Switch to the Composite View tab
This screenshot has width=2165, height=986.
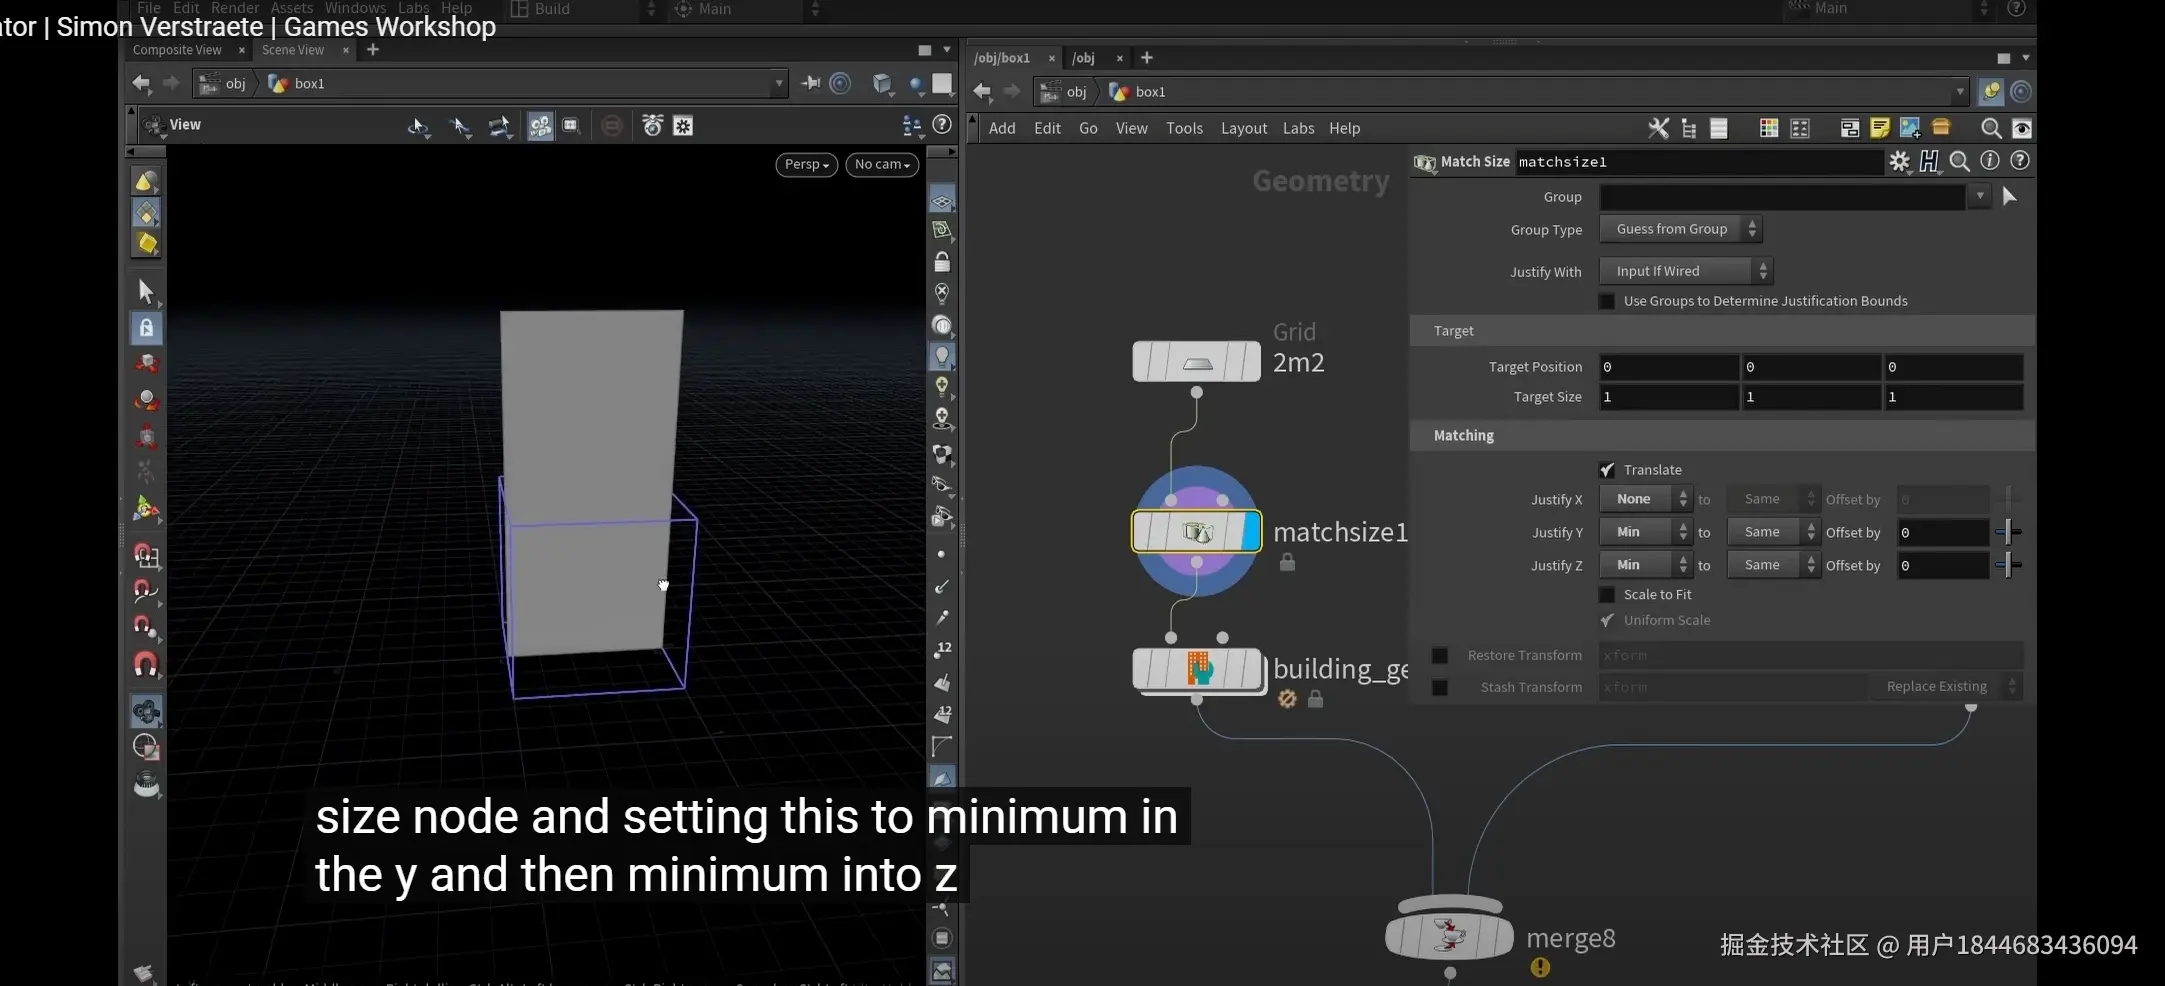[x=177, y=50]
